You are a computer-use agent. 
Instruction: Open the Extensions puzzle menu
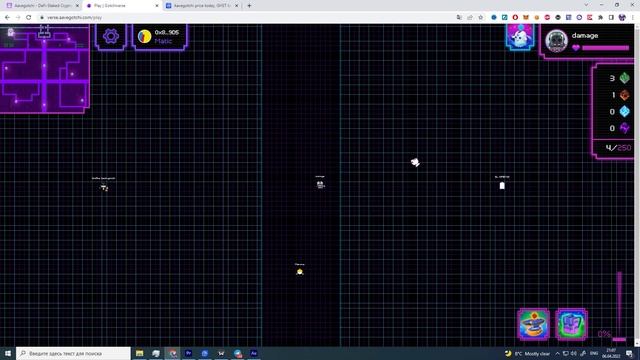click(600, 17)
